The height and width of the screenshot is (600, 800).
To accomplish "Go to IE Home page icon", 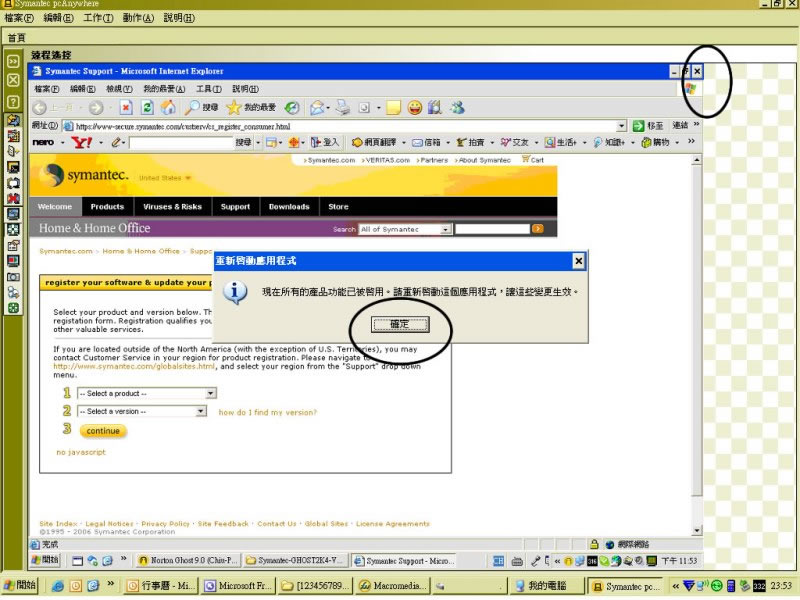I will click(168, 108).
